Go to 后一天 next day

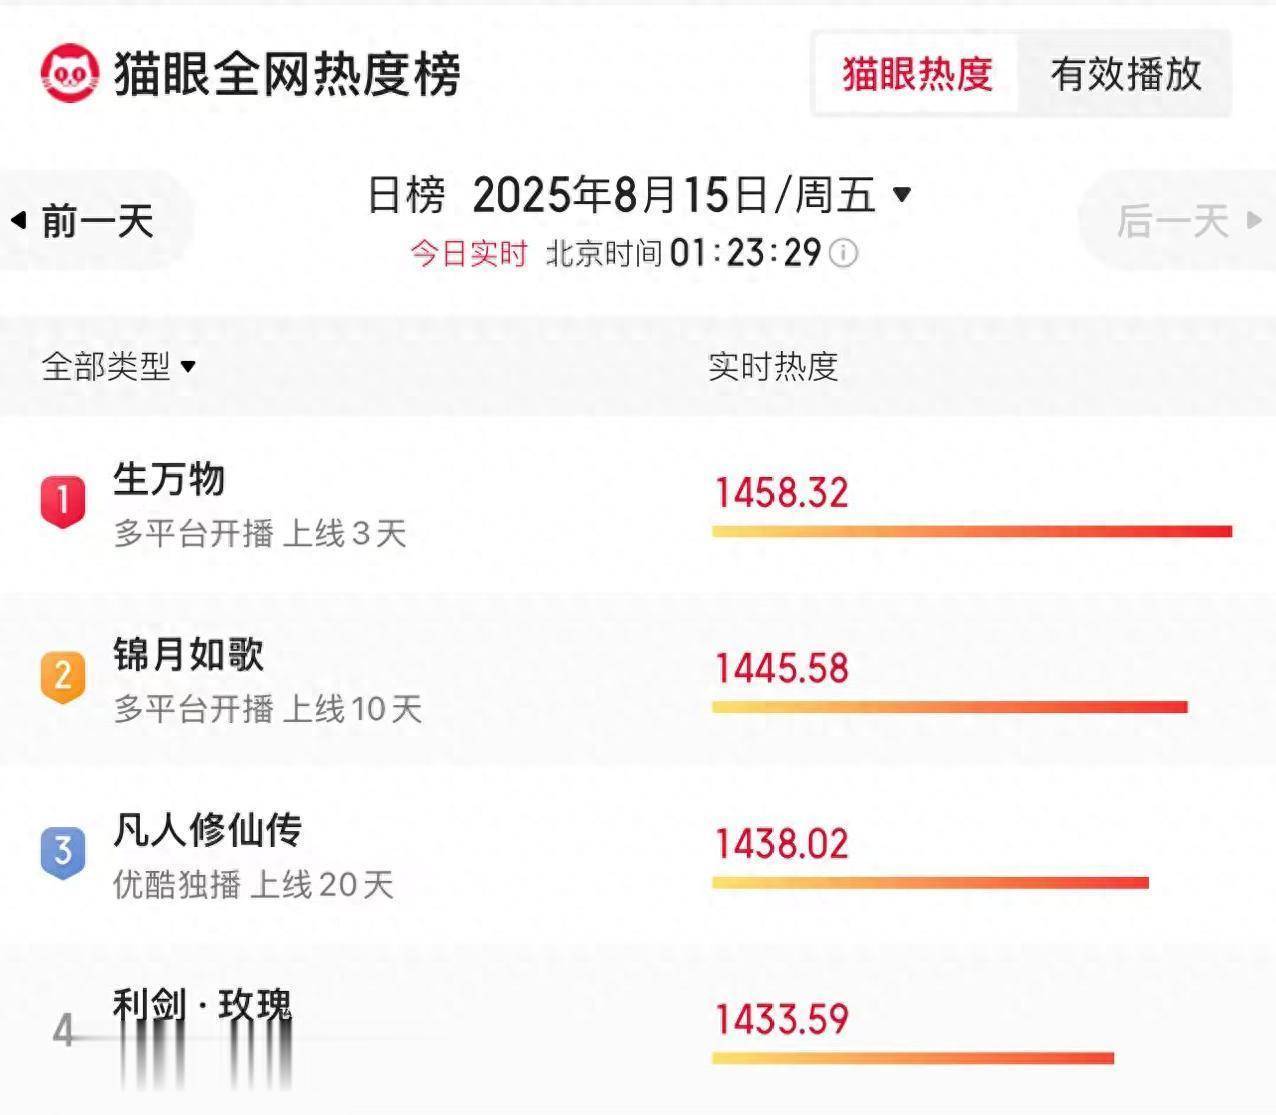(1172, 221)
